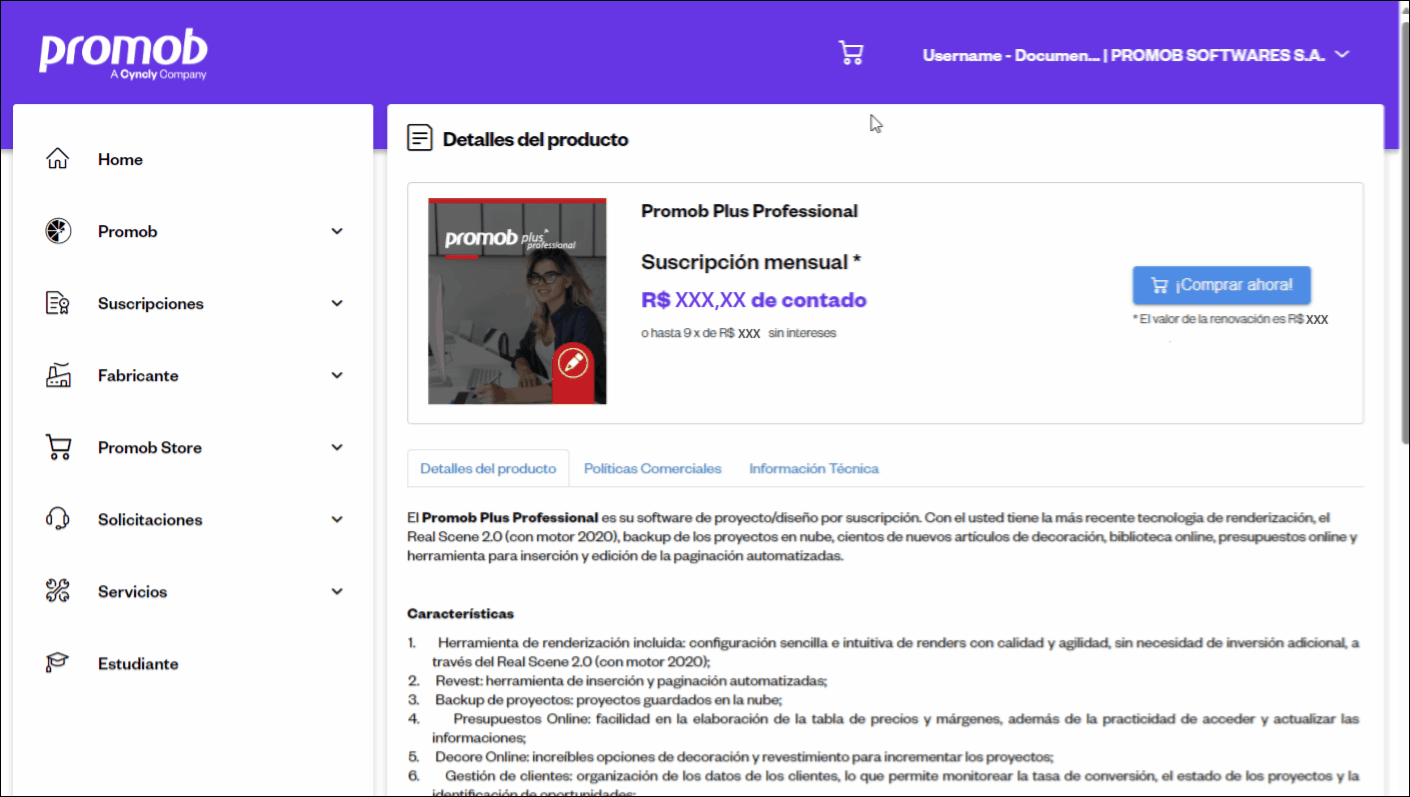Click the pencil edit badge on product image

573,363
